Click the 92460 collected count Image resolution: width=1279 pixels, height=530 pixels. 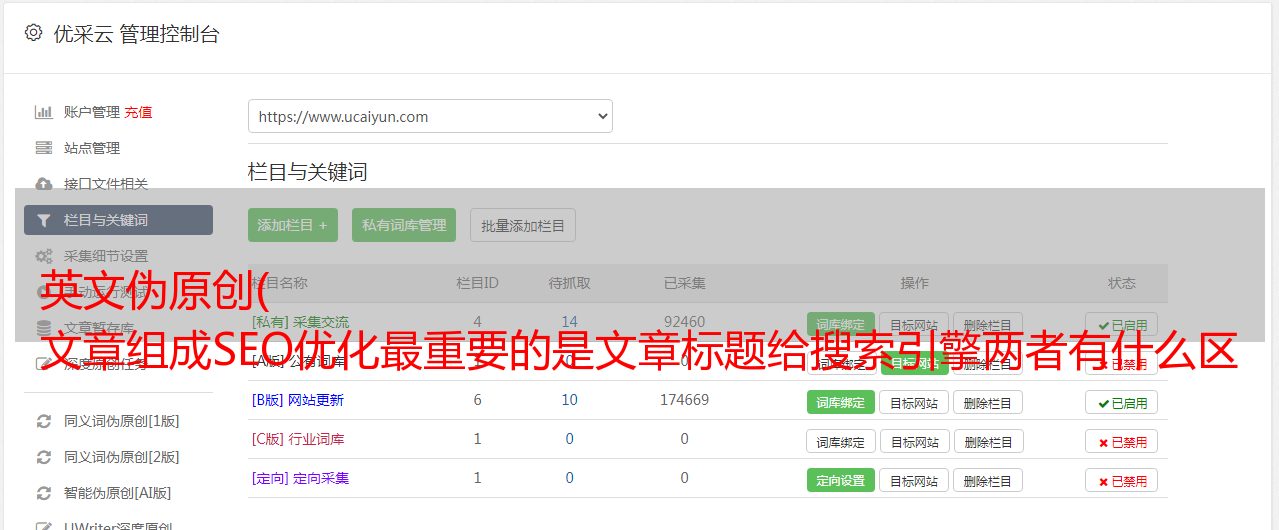tap(684, 322)
